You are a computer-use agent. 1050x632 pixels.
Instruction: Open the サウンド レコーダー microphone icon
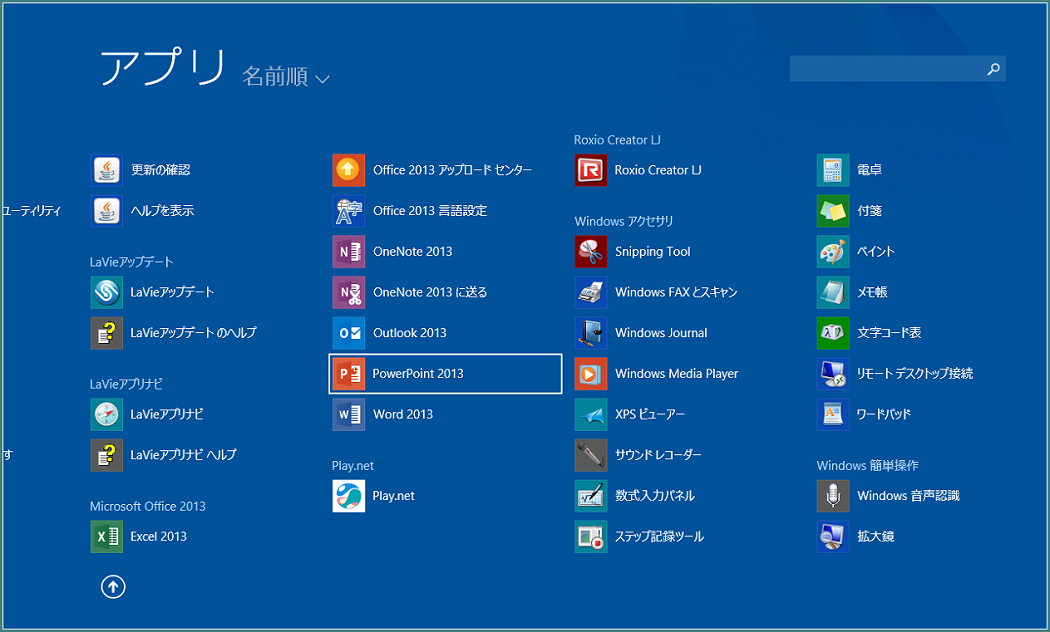(x=591, y=455)
